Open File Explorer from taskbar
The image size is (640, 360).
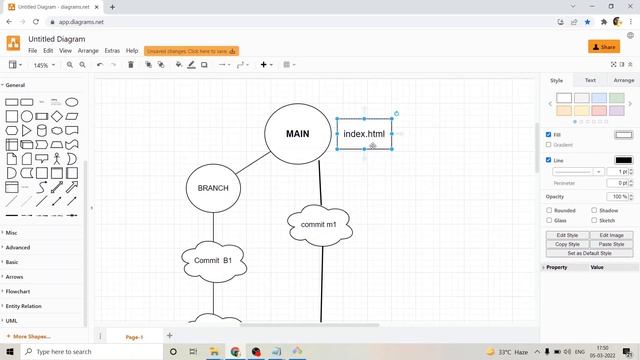[x=214, y=351]
